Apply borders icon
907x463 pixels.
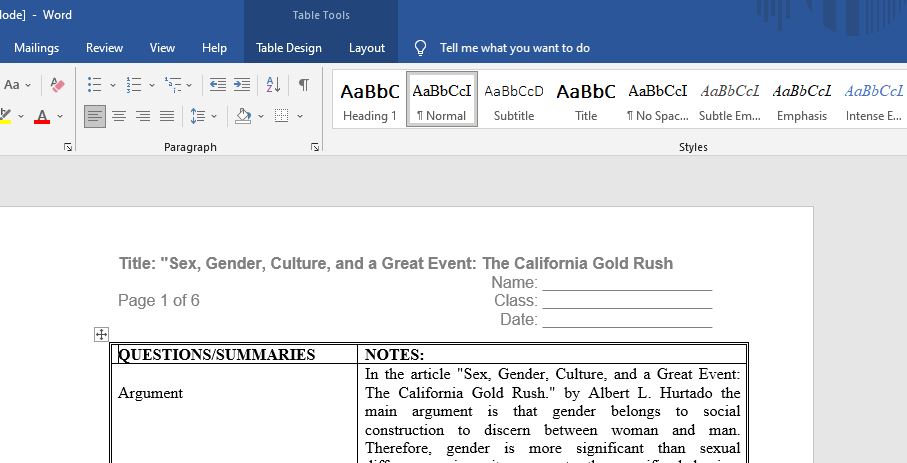point(282,116)
